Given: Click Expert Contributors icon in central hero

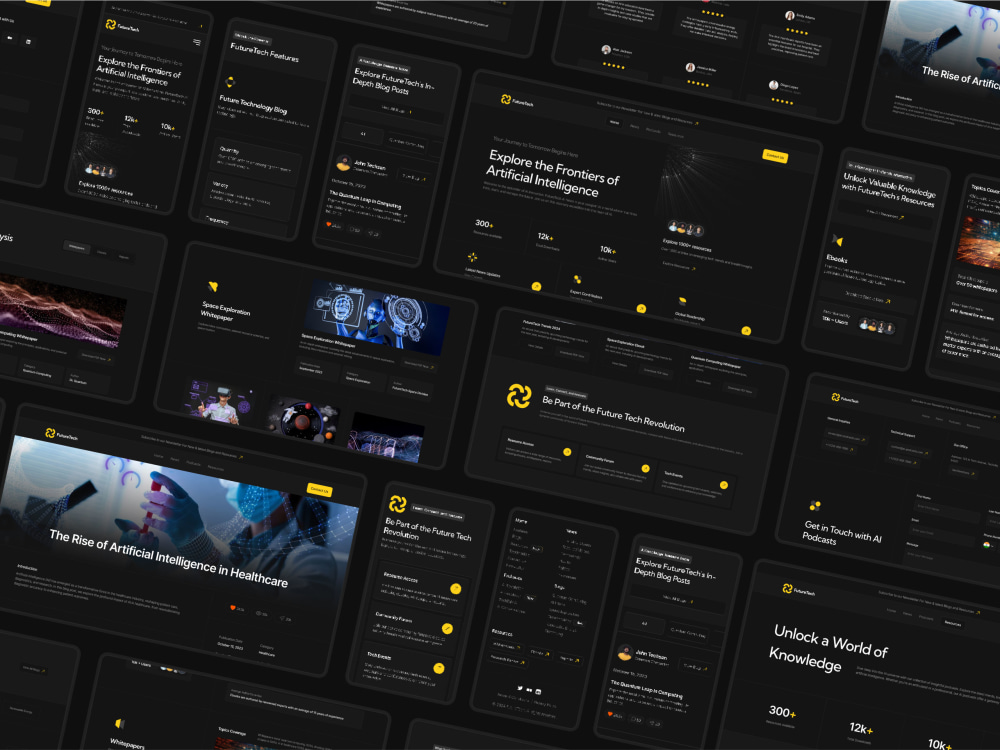Looking at the screenshot, I should click(577, 279).
